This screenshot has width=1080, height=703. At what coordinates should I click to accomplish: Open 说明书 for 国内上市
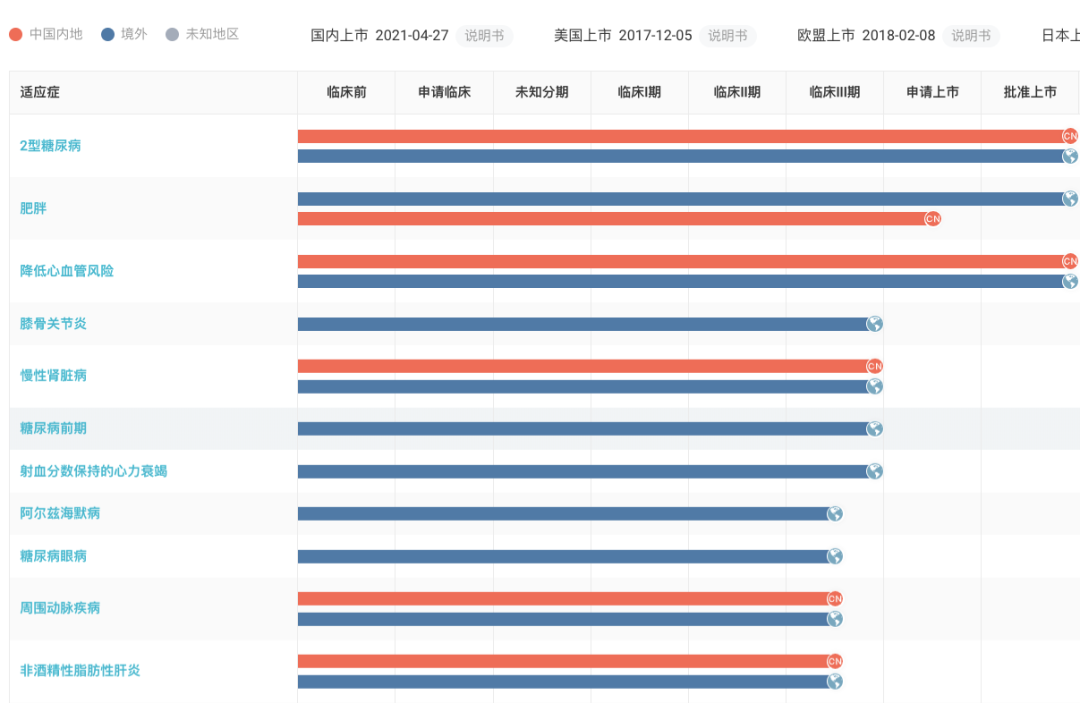(x=484, y=36)
